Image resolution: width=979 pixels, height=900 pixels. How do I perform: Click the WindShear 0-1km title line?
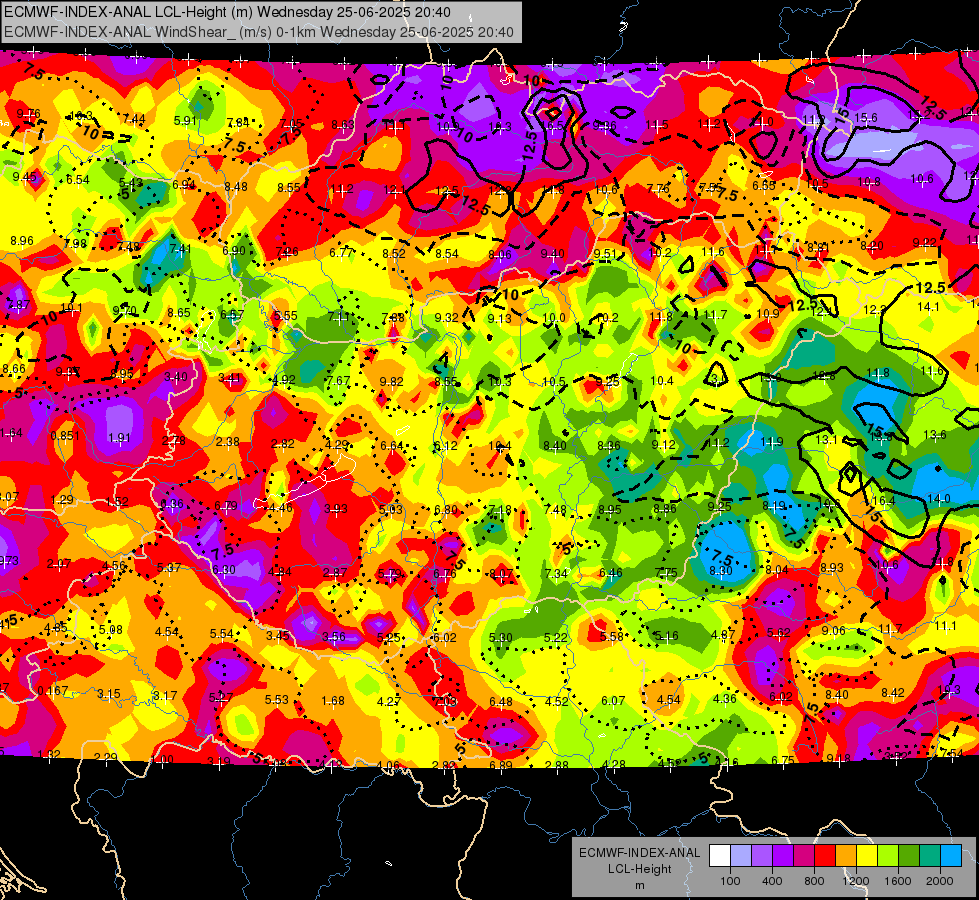pos(259,32)
